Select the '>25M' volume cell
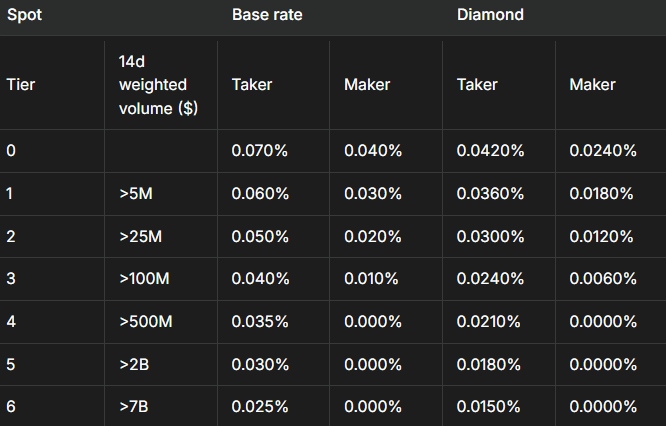This screenshot has width=666, height=426. (x=141, y=237)
